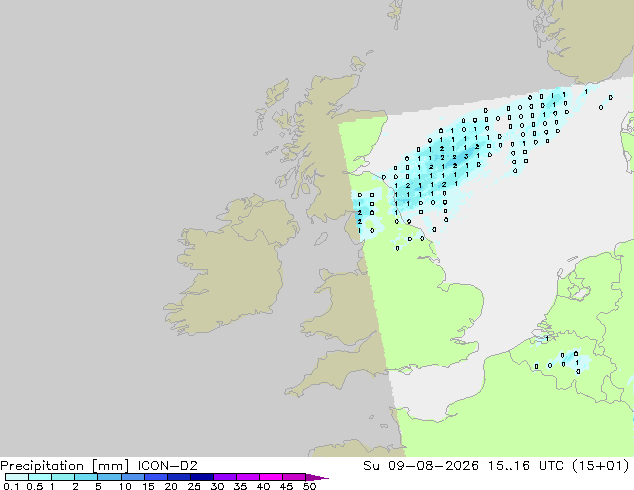Select the '(15+01)' forecast step label
Image resolution: width=634 pixels, height=490 pixels.
tap(601, 466)
